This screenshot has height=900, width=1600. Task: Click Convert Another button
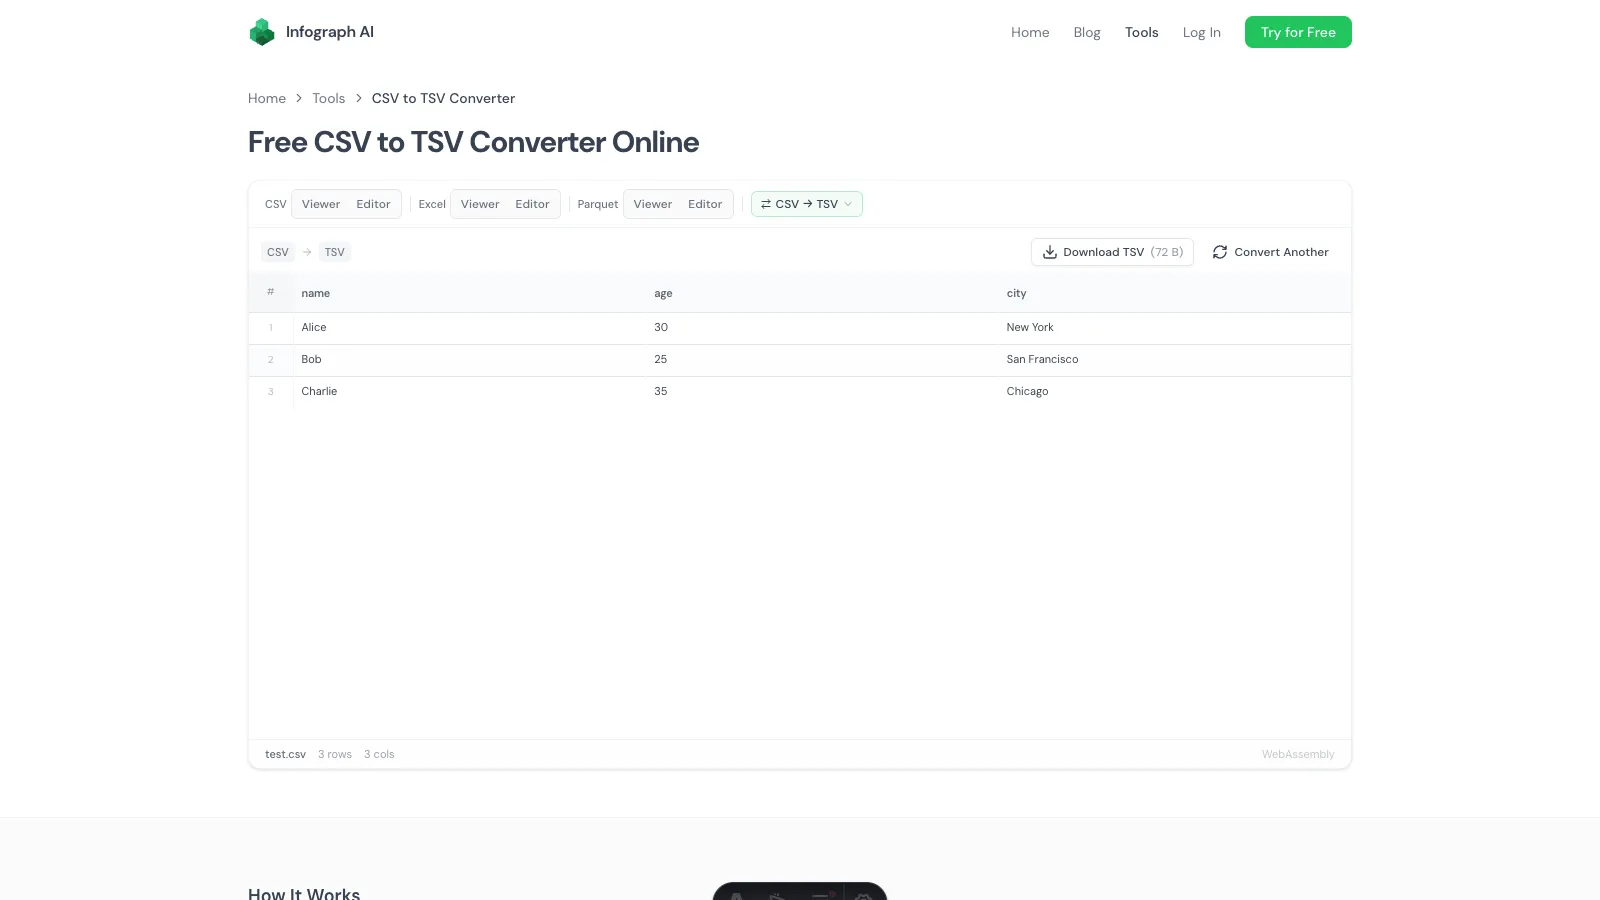(1270, 252)
